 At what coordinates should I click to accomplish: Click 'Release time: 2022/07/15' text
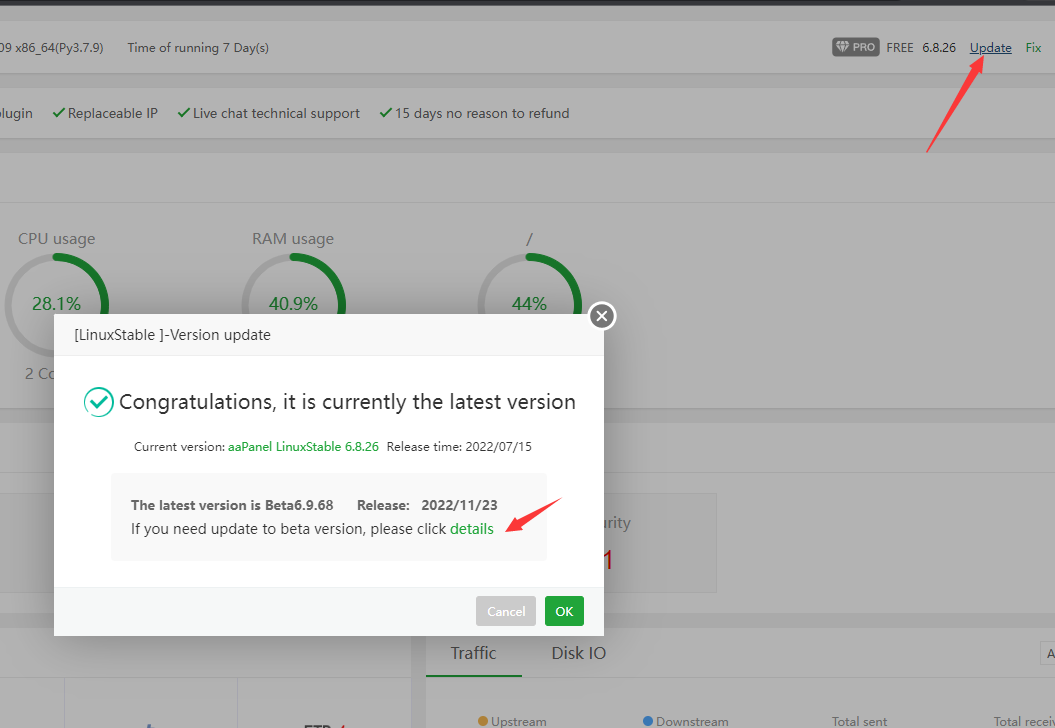point(459,447)
